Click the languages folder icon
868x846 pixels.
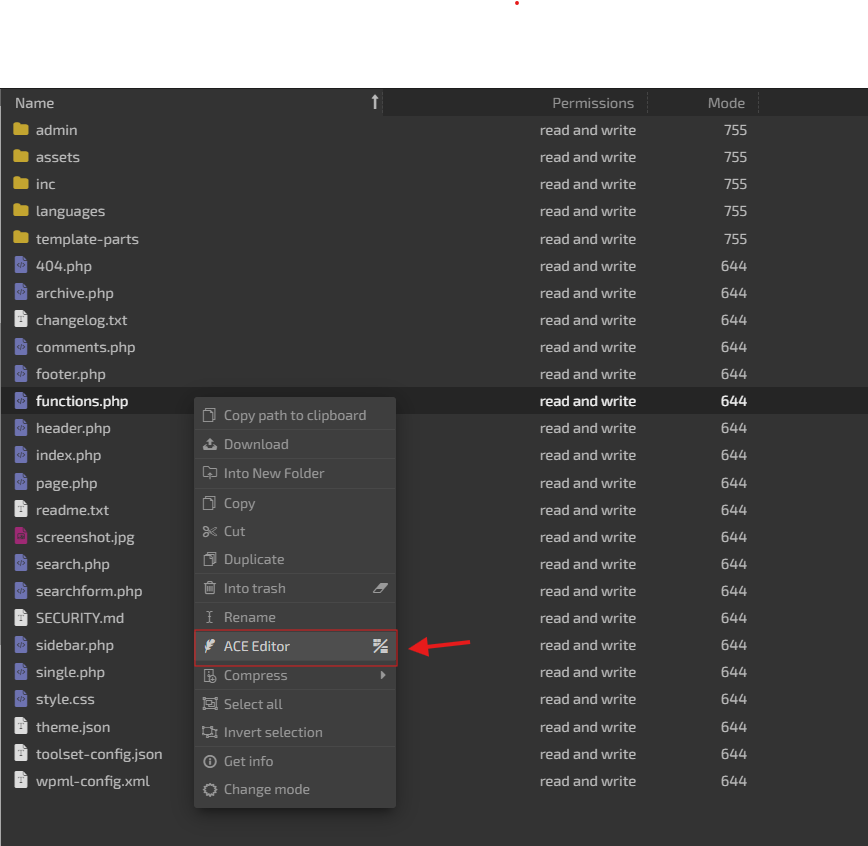(21, 210)
